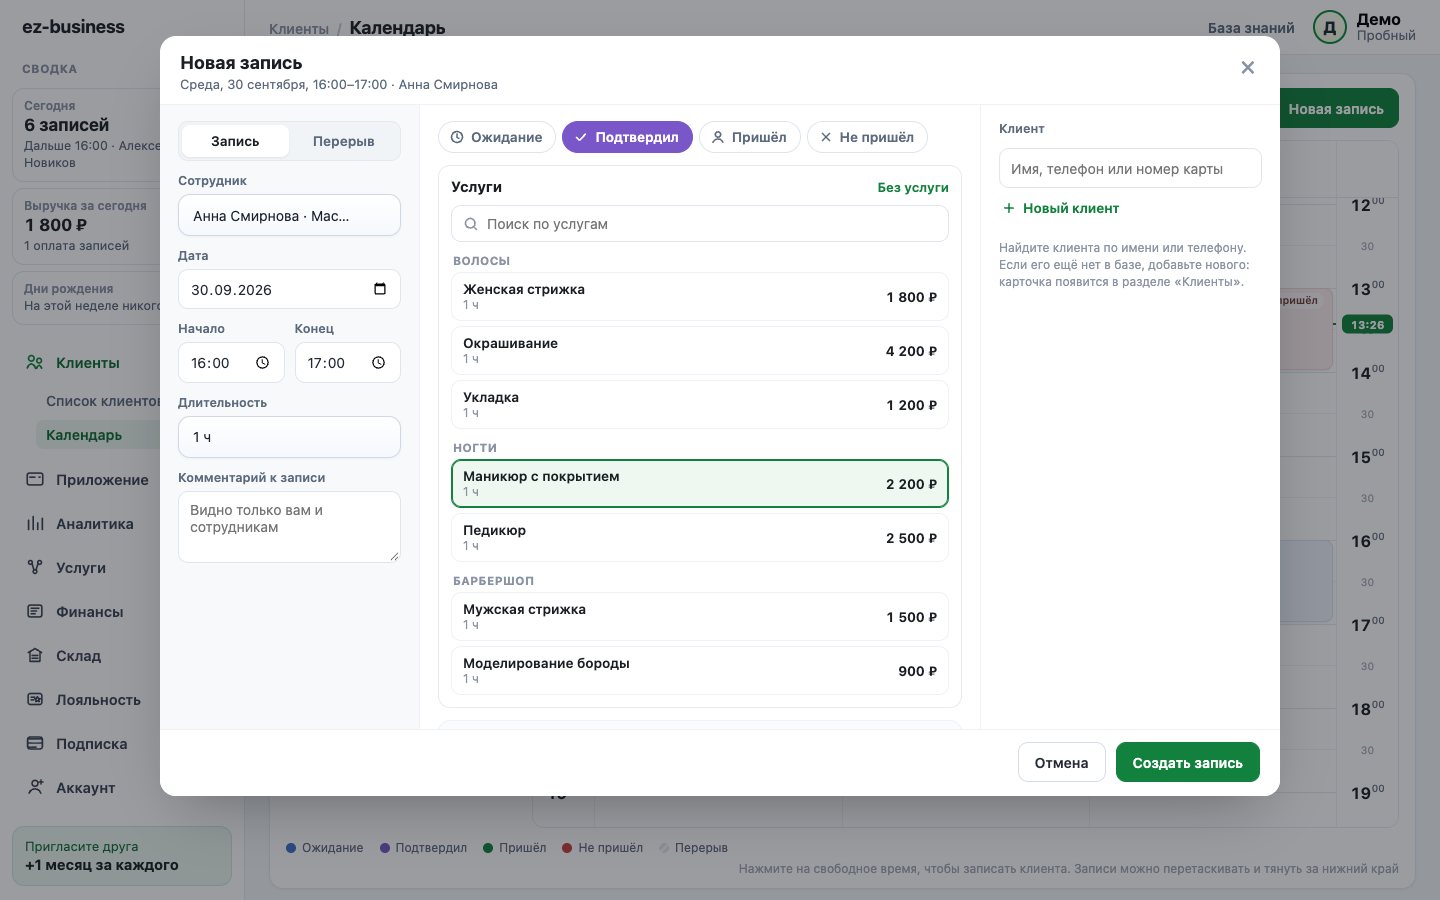Click the Отмена button
The width and height of the screenshot is (1440, 900).
click(1061, 763)
